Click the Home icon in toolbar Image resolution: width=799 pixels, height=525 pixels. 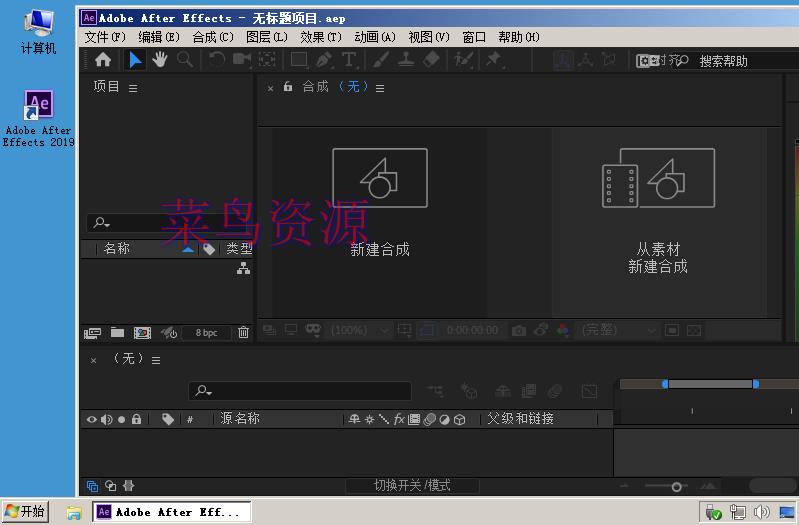103,60
